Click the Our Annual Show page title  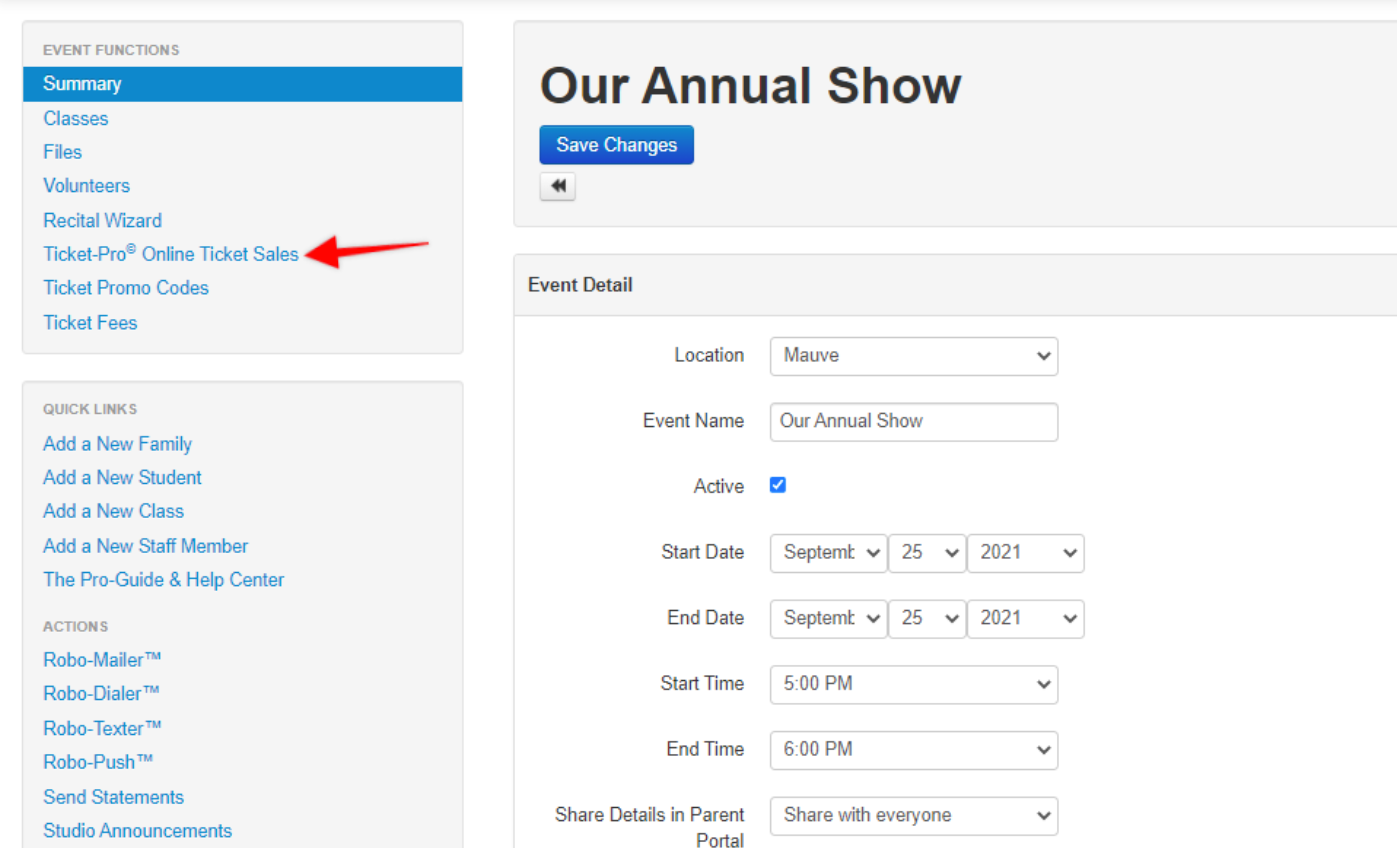[751, 86]
